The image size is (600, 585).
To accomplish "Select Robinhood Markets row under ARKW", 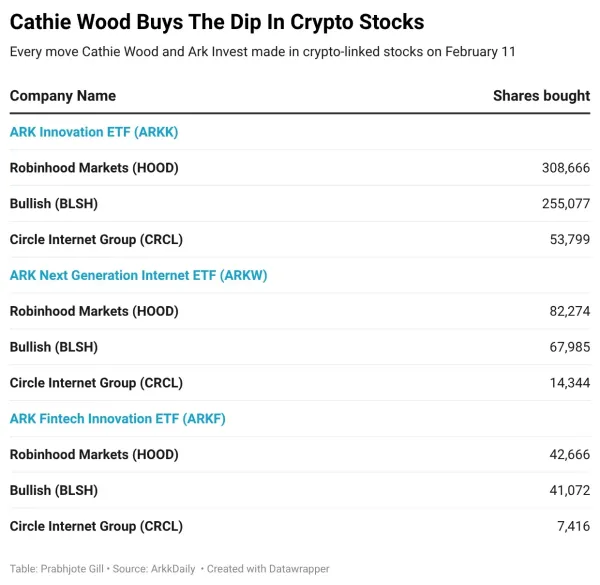I will (x=94, y=311).
